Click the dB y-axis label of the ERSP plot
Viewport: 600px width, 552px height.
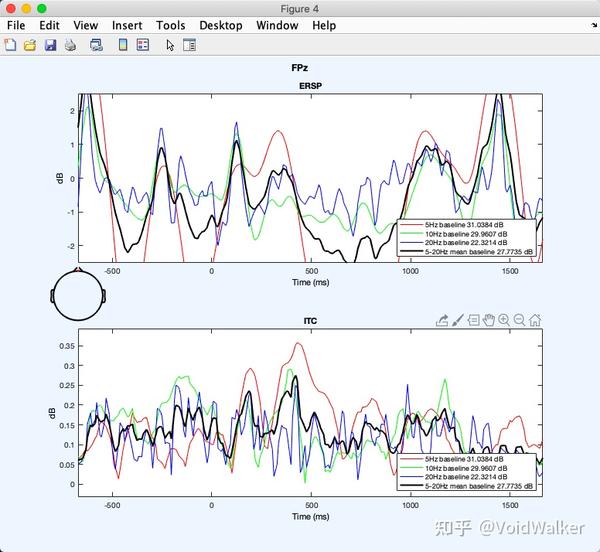[60, 178]
